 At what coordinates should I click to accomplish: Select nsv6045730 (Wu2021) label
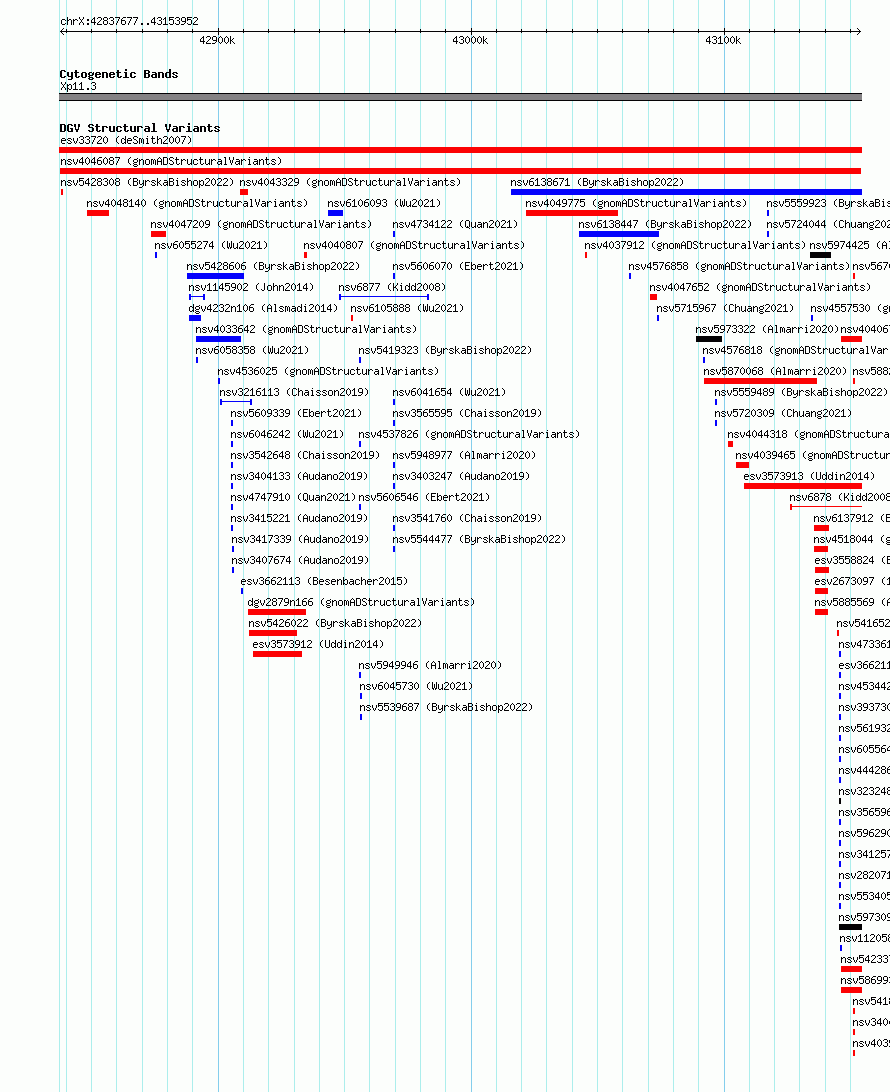click(x=416, y=685)
